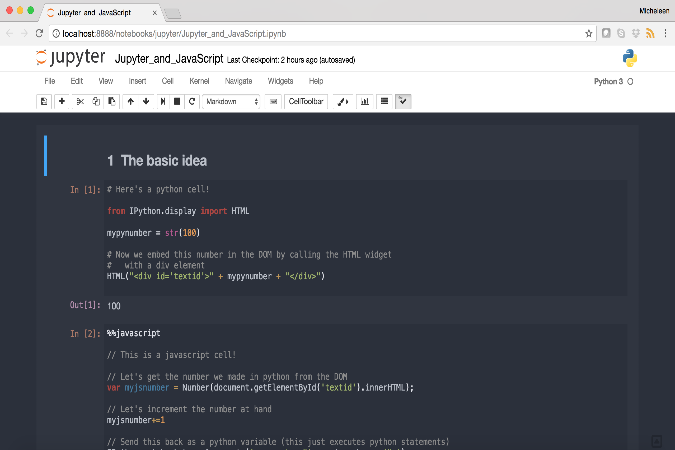Run the current cell
675x450 pixels.
click(162, 101)
